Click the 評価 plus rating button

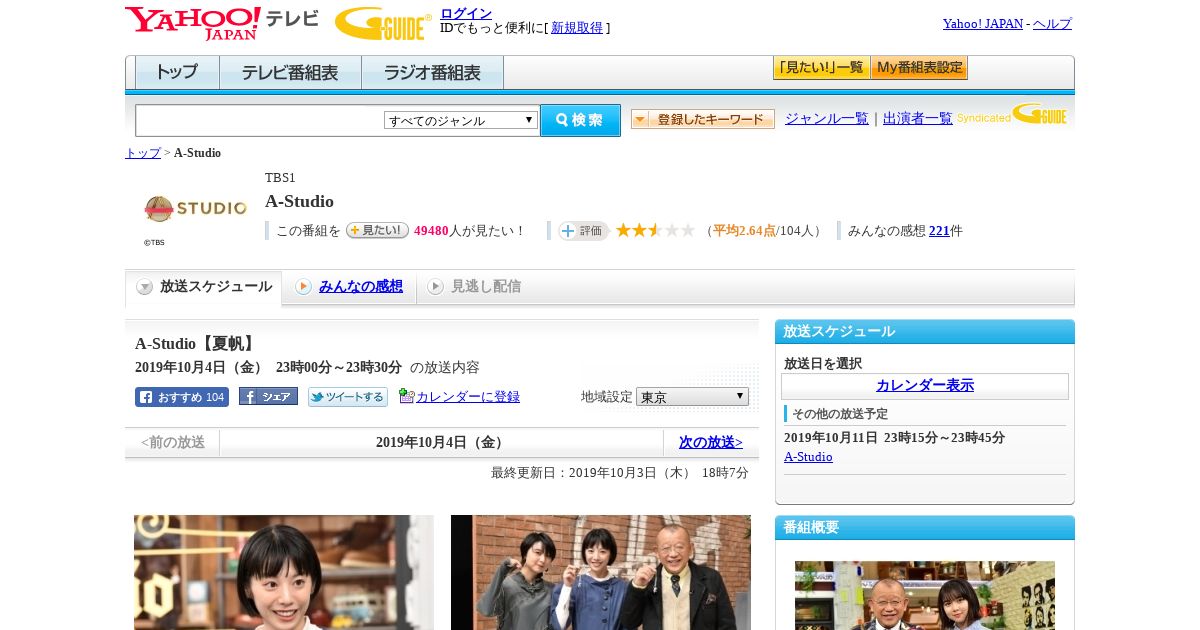point(584,231)
